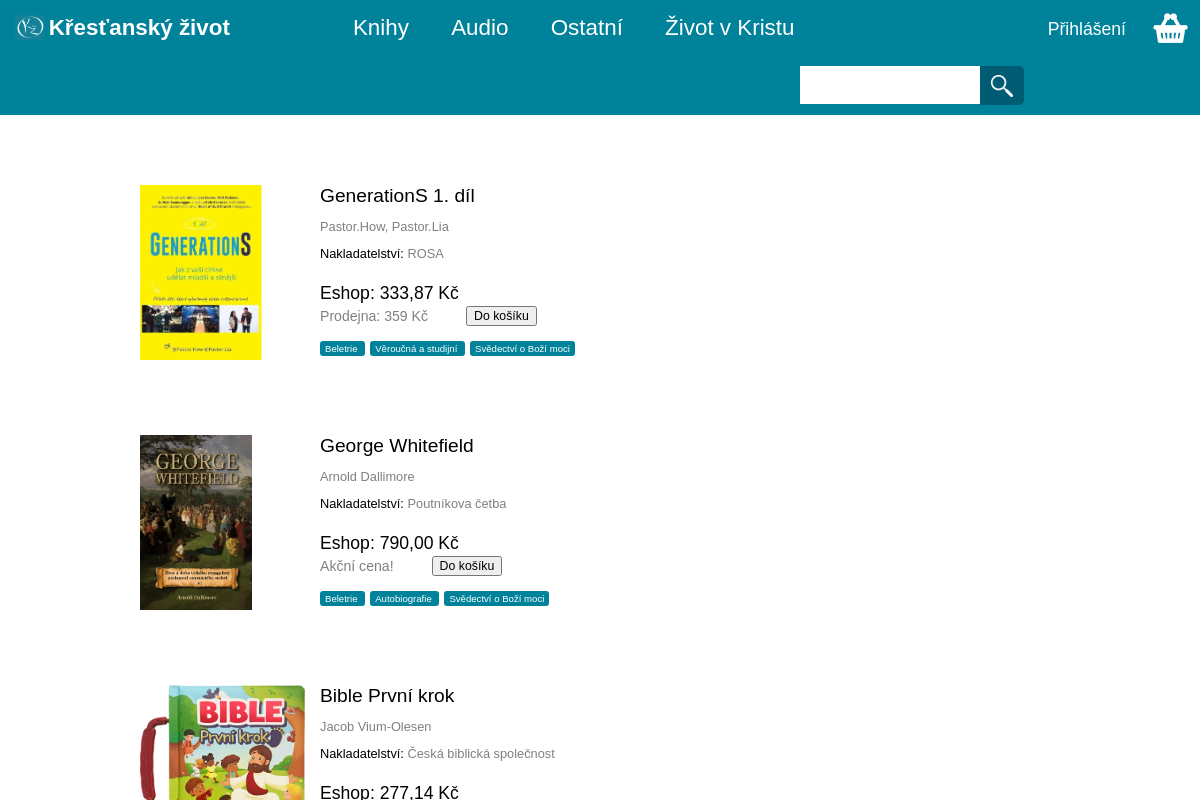This screenshot has height=800, width=1200.
Task: Click the magnifier search icon button
Action: point(1002,86)
